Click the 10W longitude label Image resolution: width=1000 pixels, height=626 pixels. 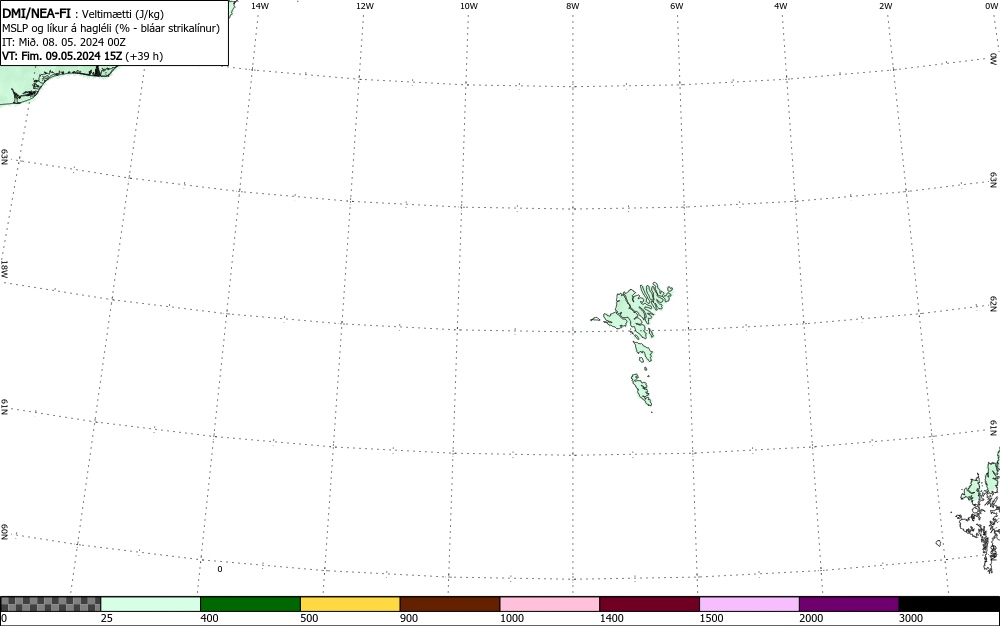point(469,6)
